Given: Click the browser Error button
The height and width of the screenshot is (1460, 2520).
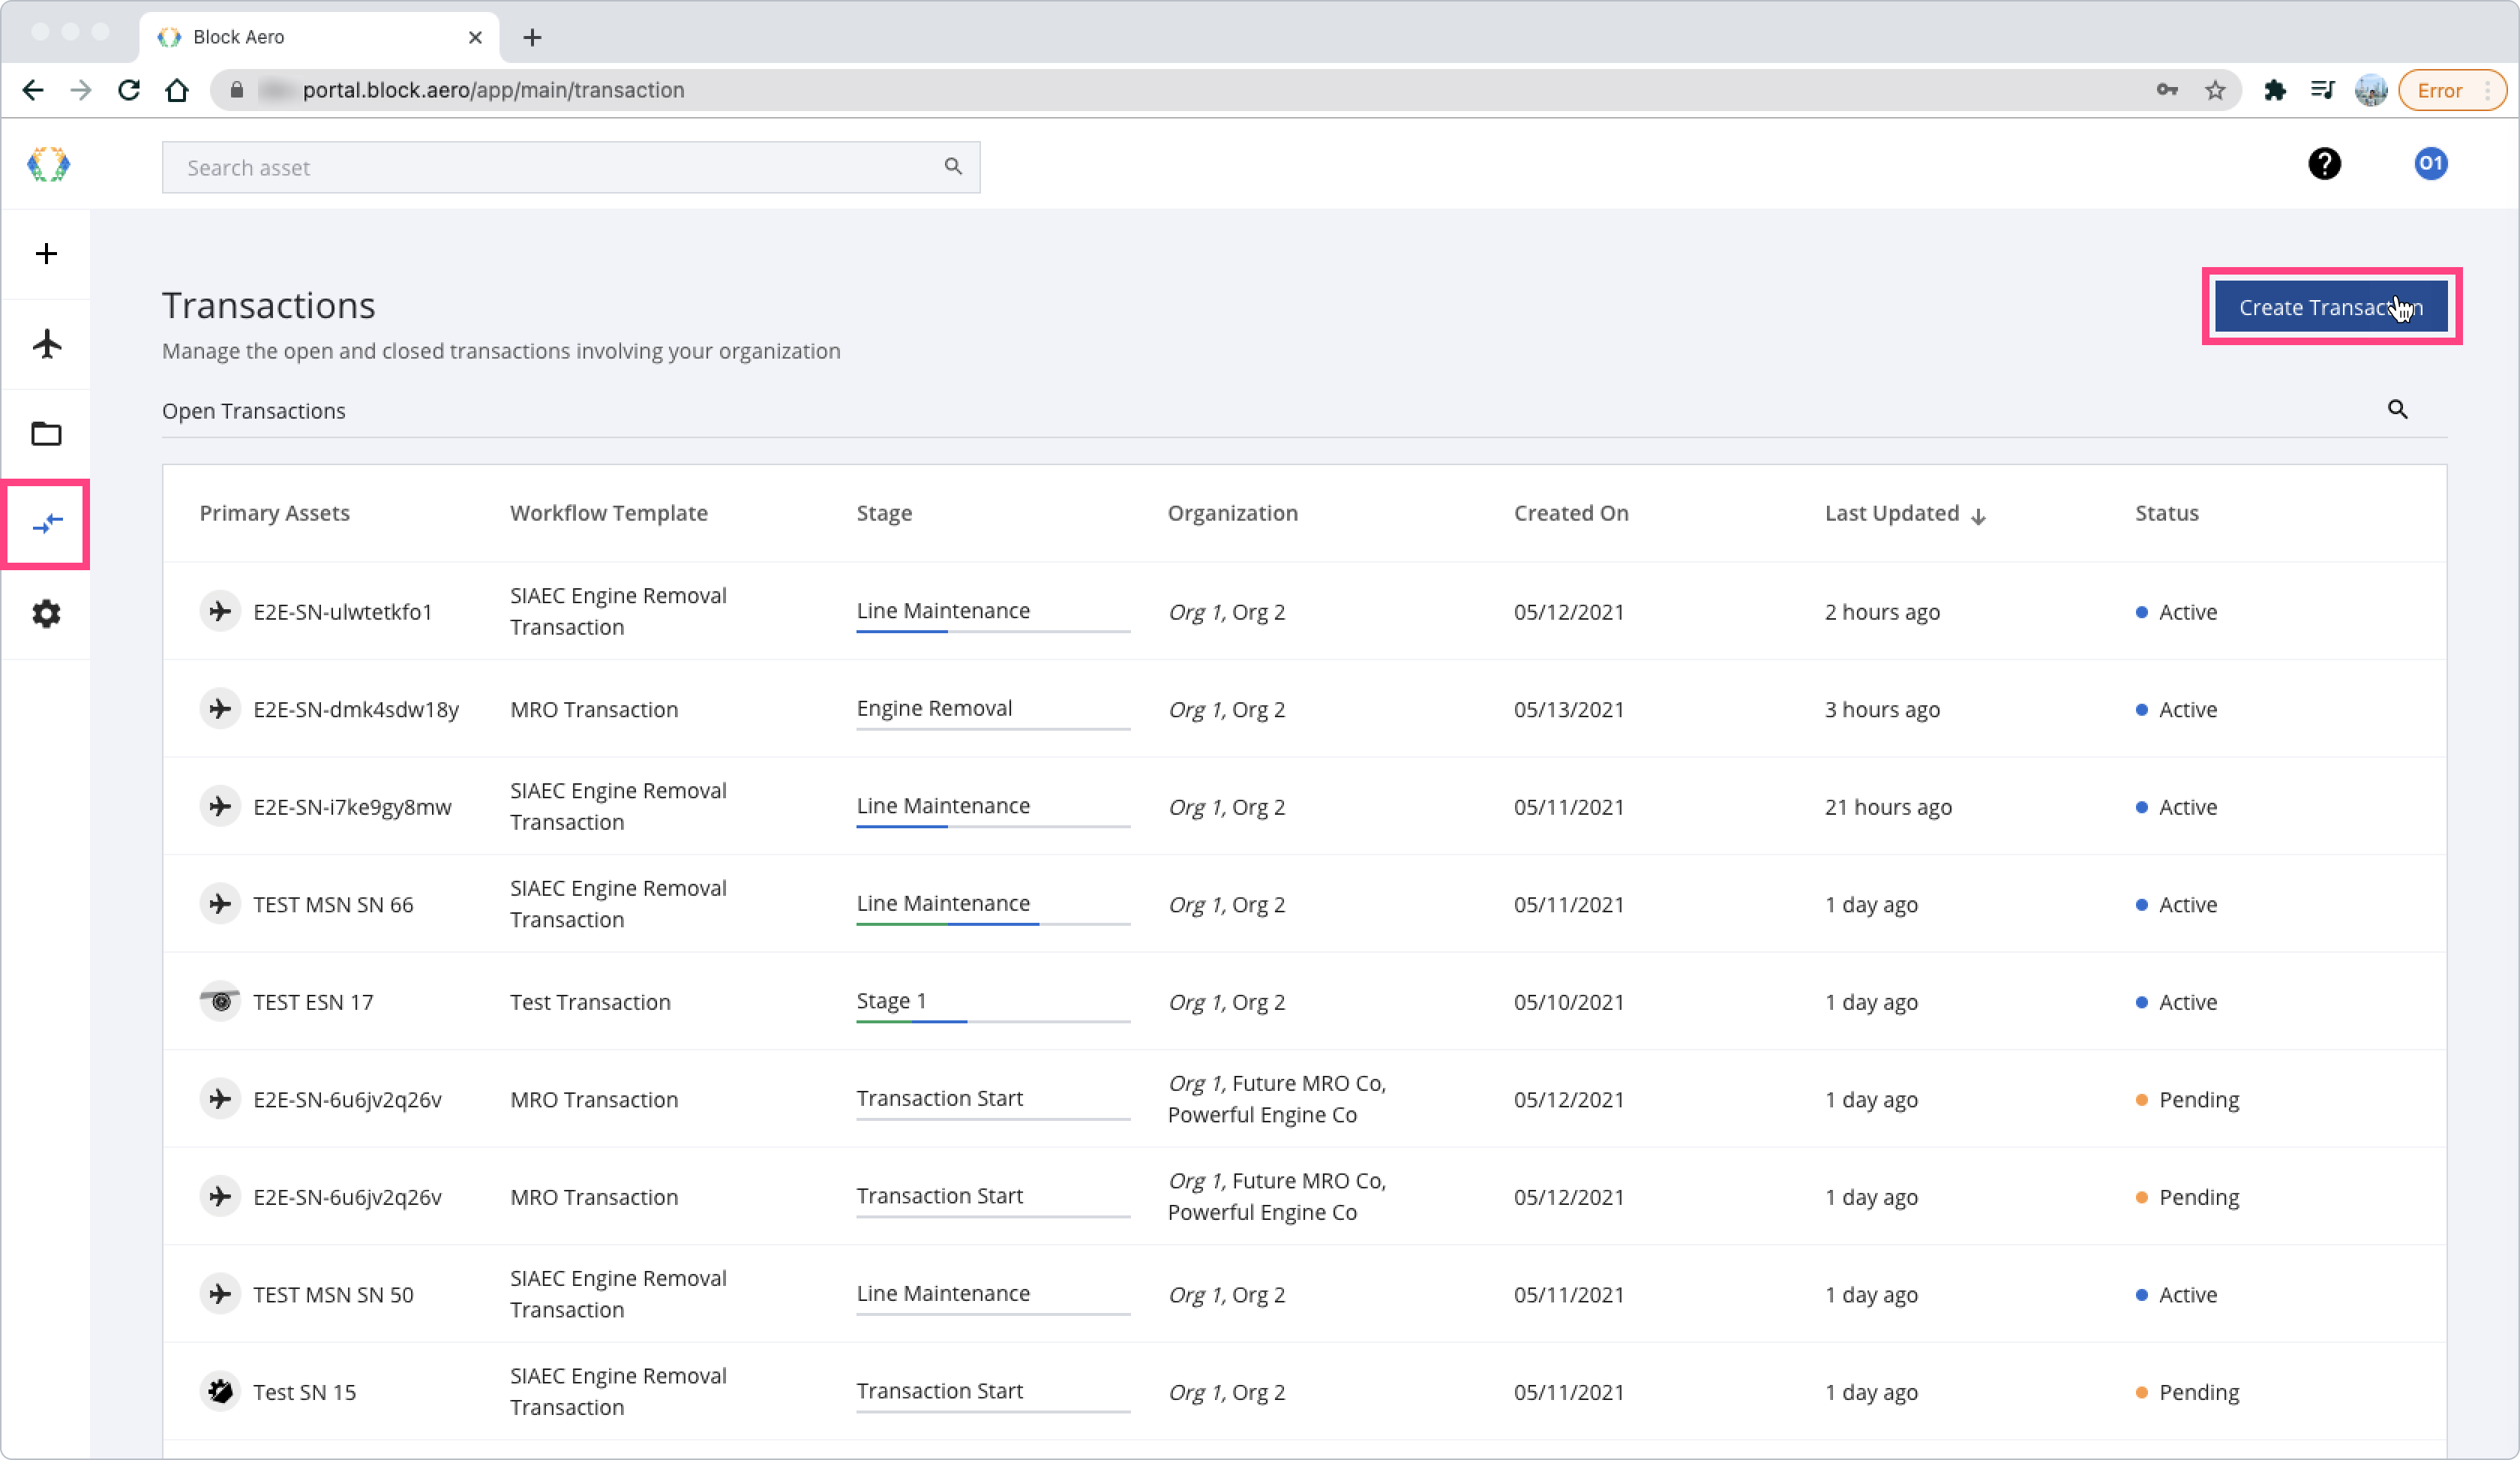Looking at the screenshot, I should (2451, 90).
